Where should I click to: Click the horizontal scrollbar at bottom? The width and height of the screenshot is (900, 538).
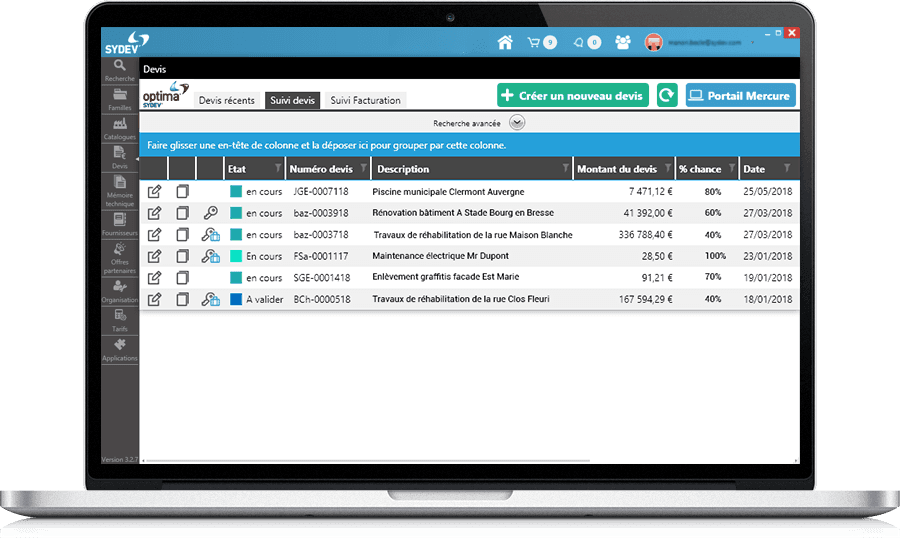pyautogui.click(x=367, y=460)
